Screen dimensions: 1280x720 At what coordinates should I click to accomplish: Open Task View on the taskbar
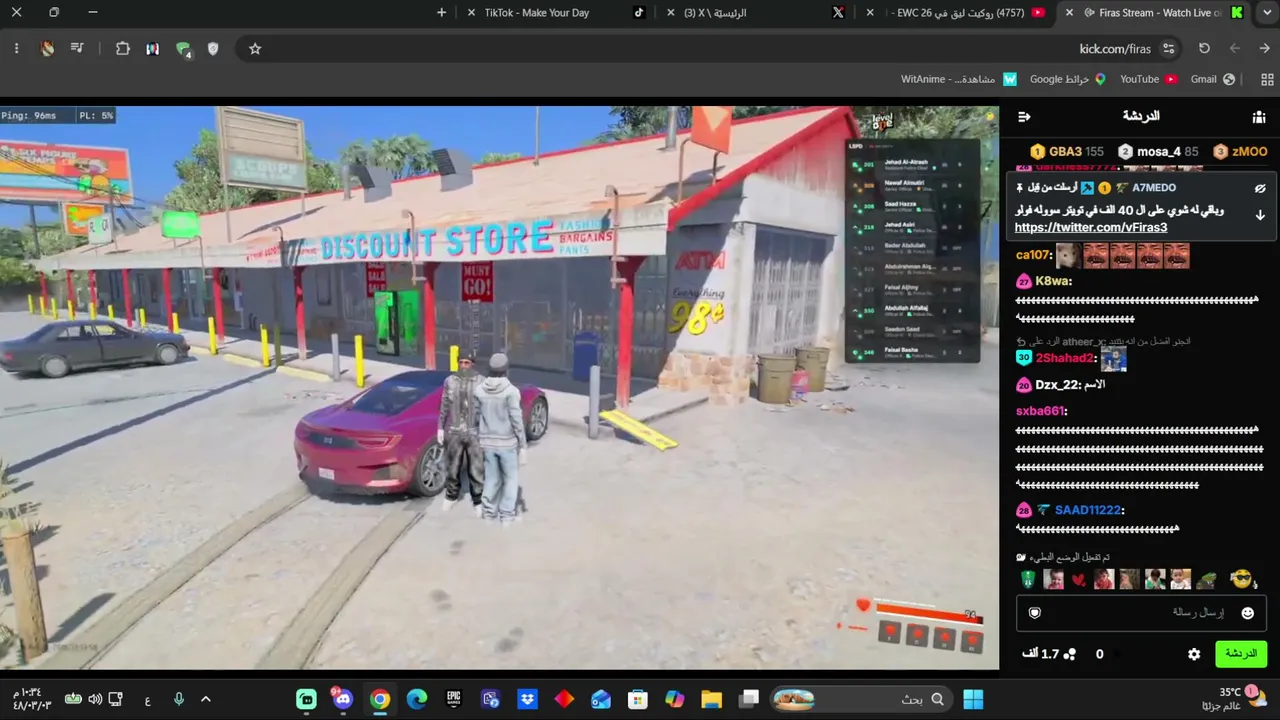[x=749, y=699]
